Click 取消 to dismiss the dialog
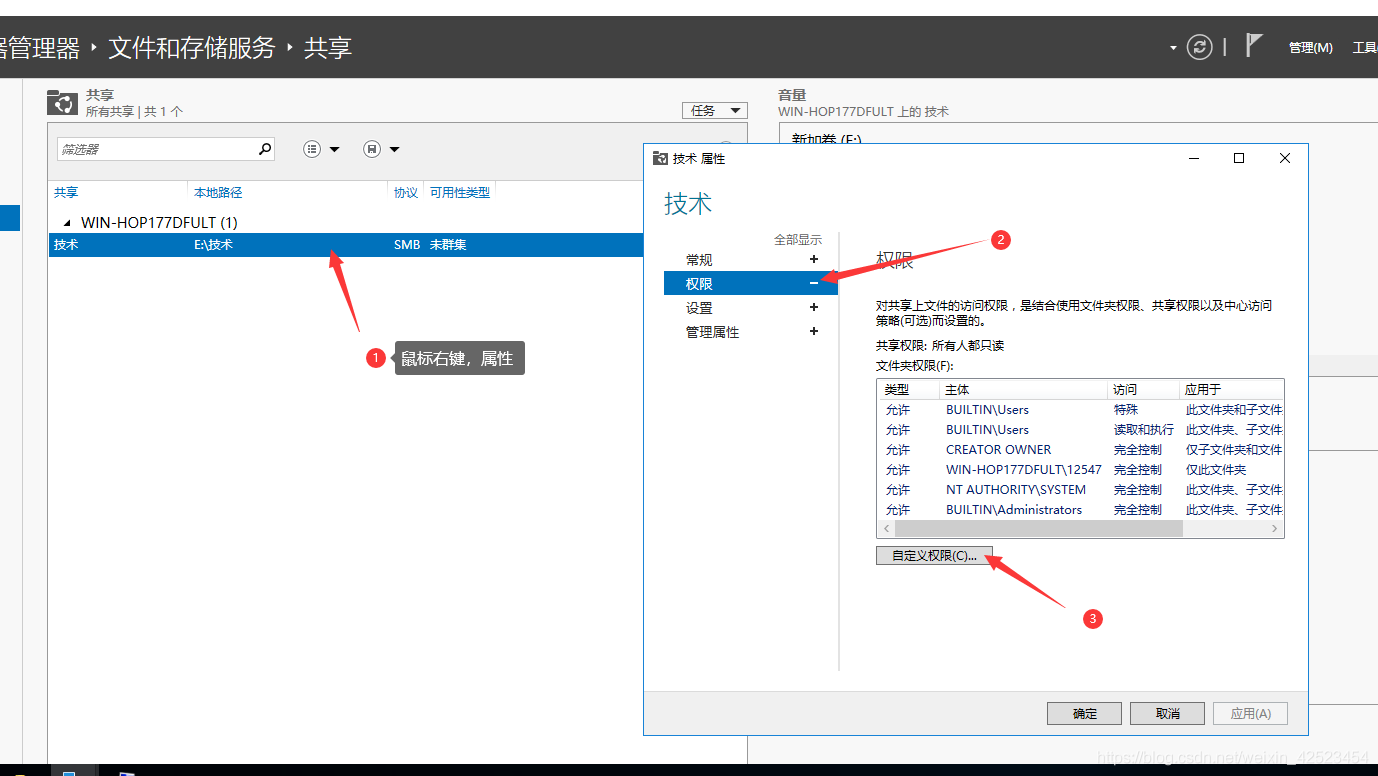 [1167, 713]
